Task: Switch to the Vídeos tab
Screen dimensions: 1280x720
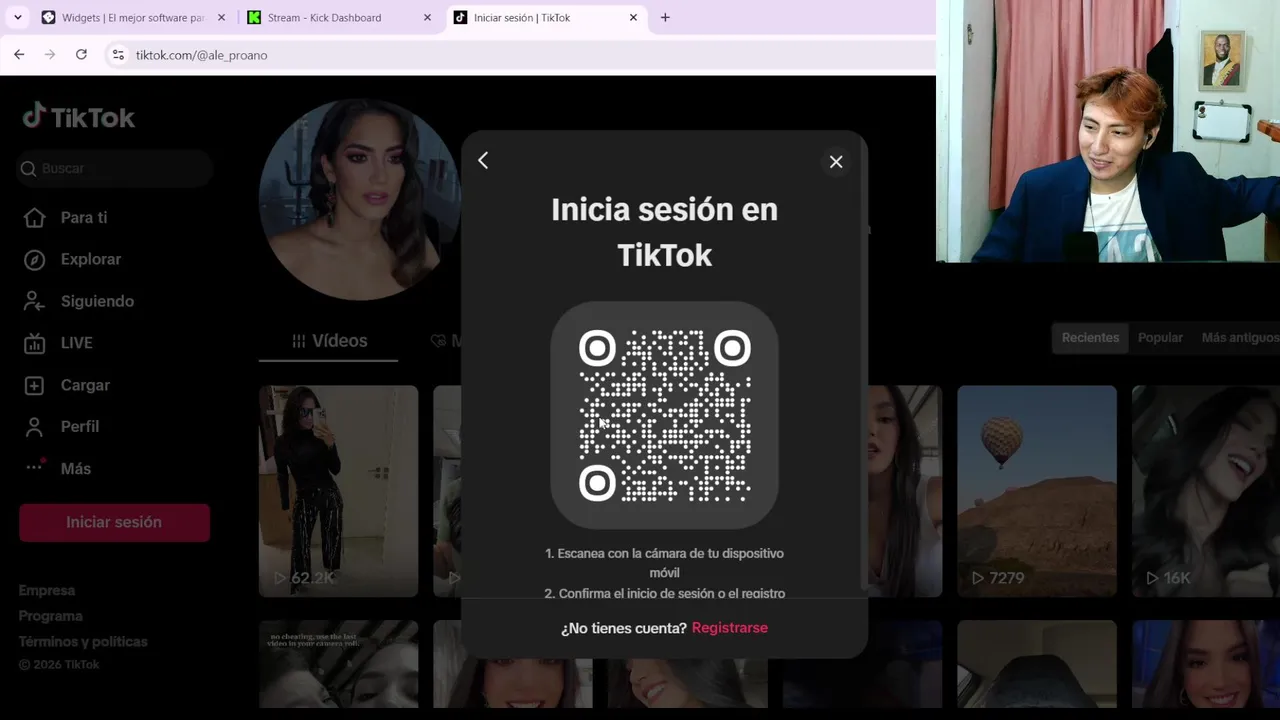Action: (x=329, y=341)
